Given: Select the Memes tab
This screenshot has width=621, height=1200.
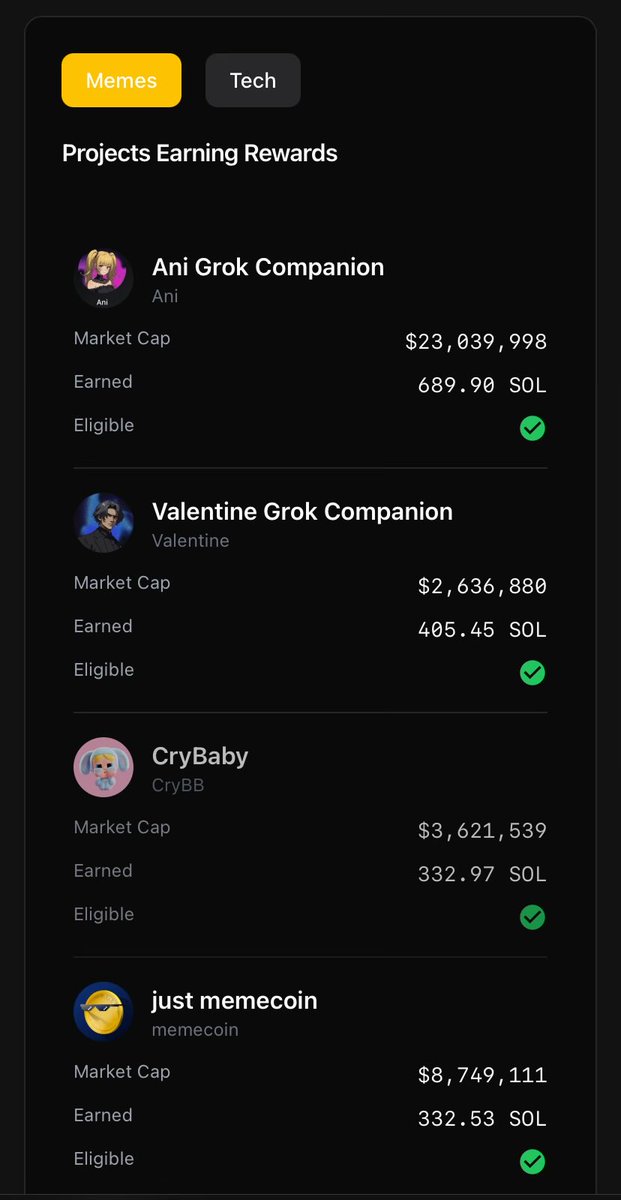Looking at the screenshot, I should click(121, 80).
